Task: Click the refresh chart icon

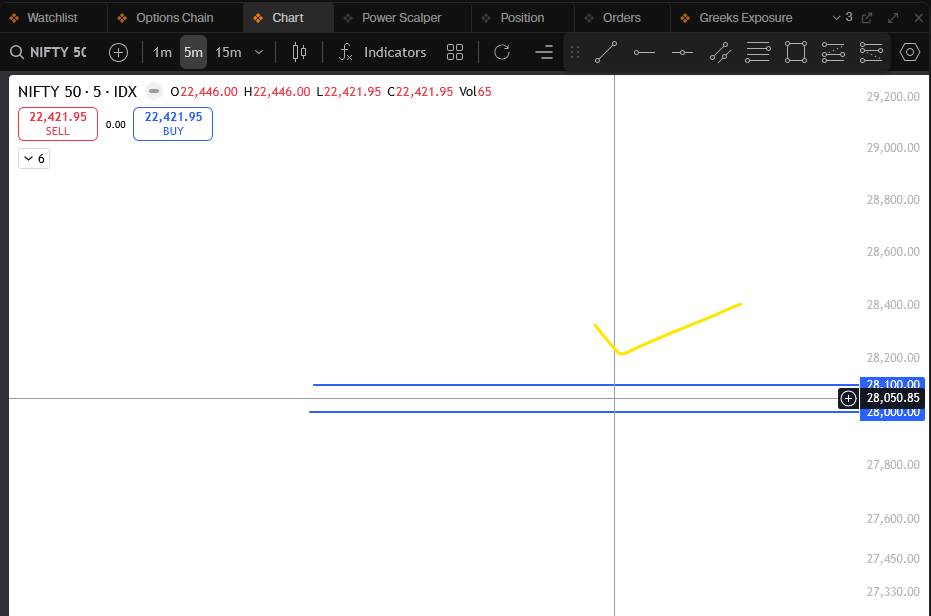Action: click(x=502, y=52)
